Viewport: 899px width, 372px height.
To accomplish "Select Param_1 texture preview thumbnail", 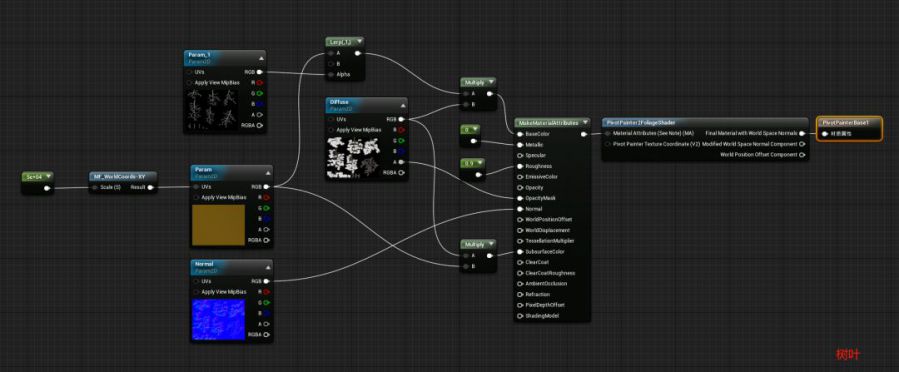I will pyautogui.click(x=212, y=108).
